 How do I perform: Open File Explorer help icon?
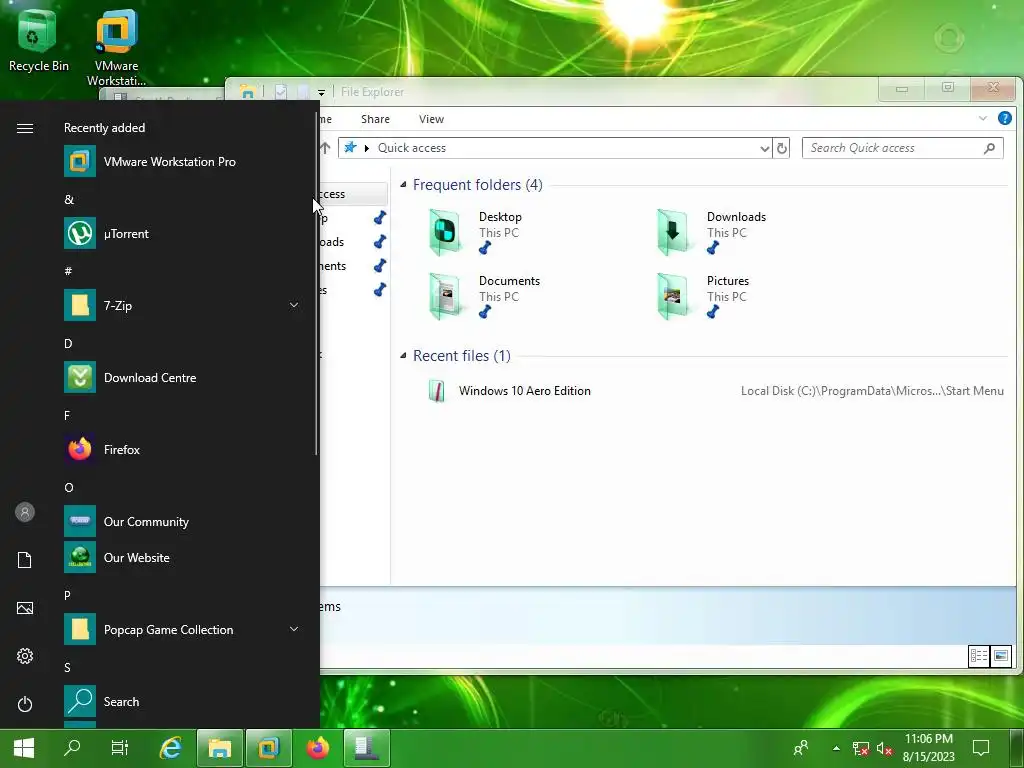(x=1004, y=118)
